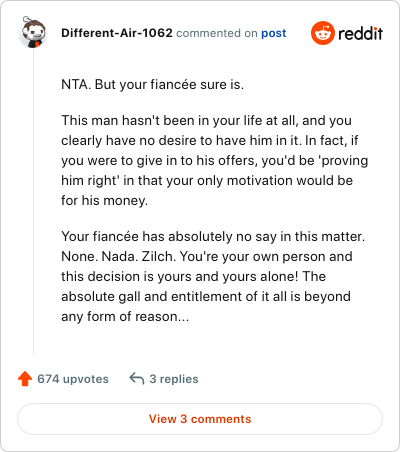Click the 'None. Nada. Zilch.' sentence
Image resolution: width=400 pixels, height=452 pixels.
[x=119, y=256]
